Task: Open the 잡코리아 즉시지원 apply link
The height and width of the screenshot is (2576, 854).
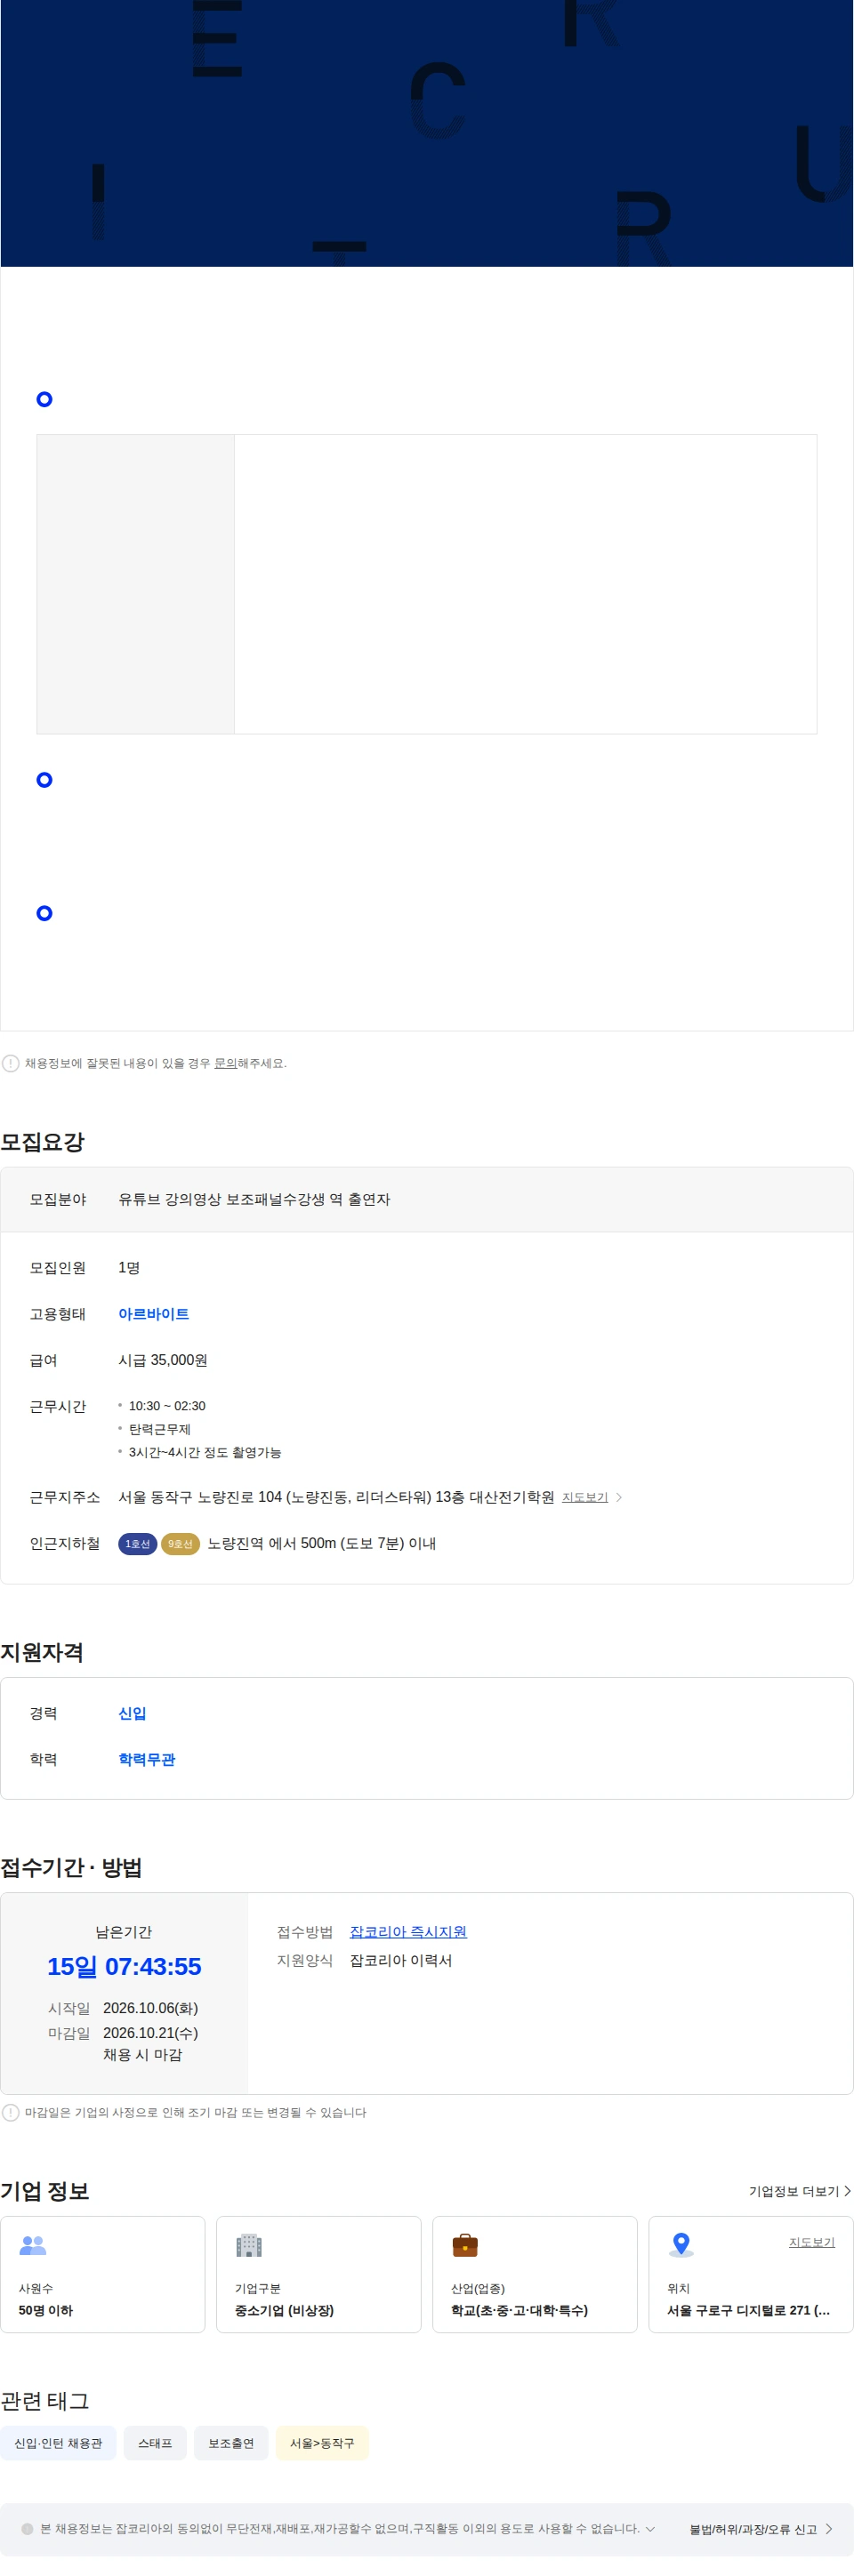Action: [x=408, y=1932]
